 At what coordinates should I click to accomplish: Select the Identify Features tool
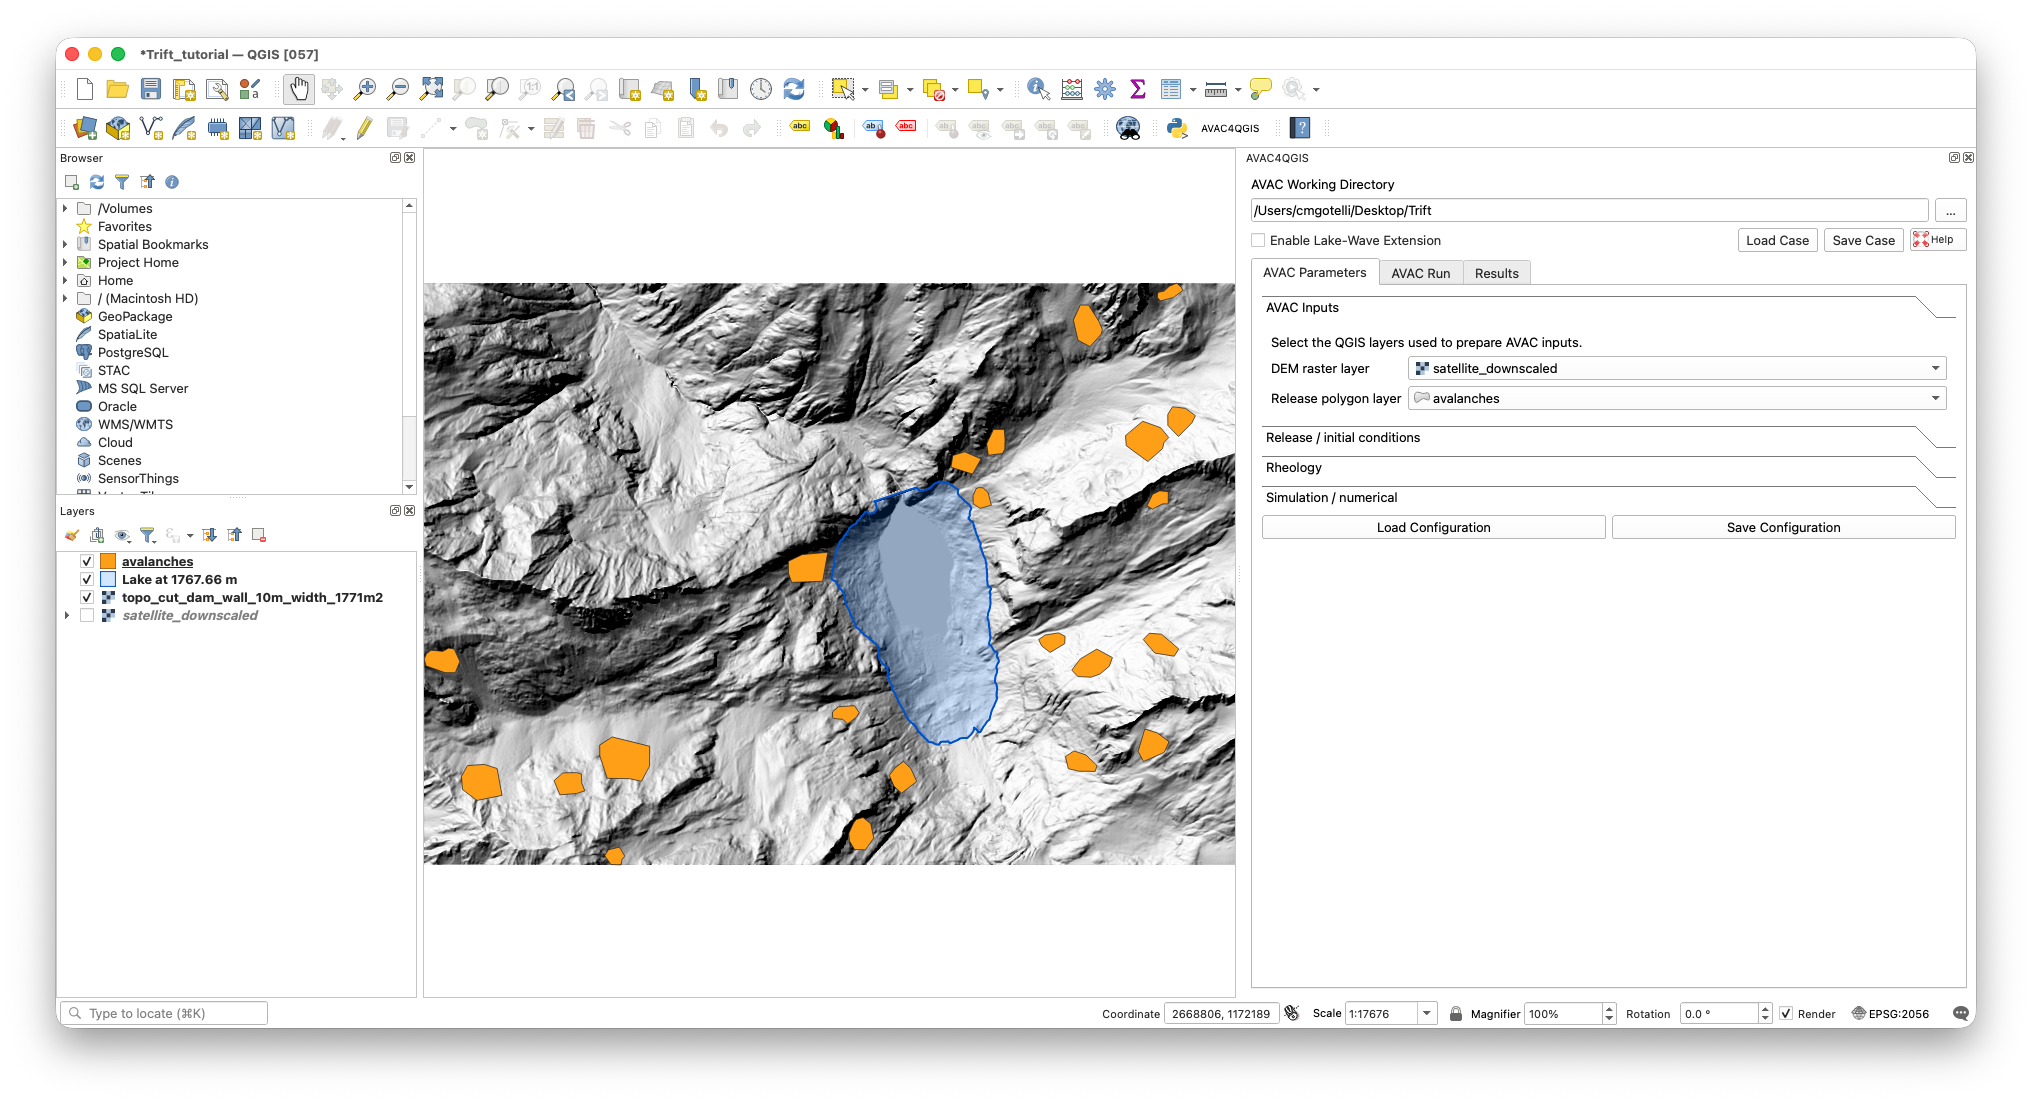point(1039,89)
